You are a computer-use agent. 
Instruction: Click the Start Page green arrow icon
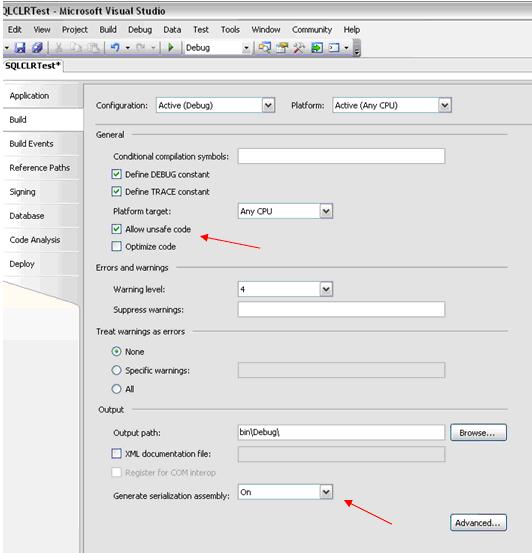(317, 48)
